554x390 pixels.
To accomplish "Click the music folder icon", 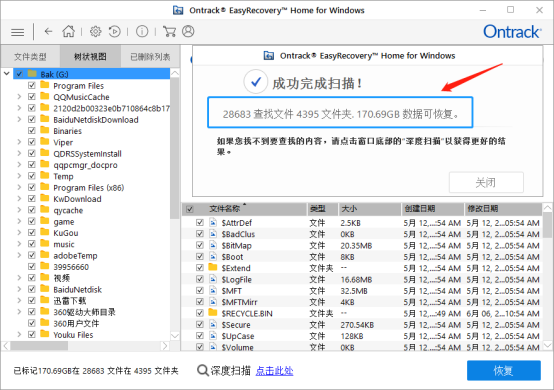I will [x=45, y=244].
